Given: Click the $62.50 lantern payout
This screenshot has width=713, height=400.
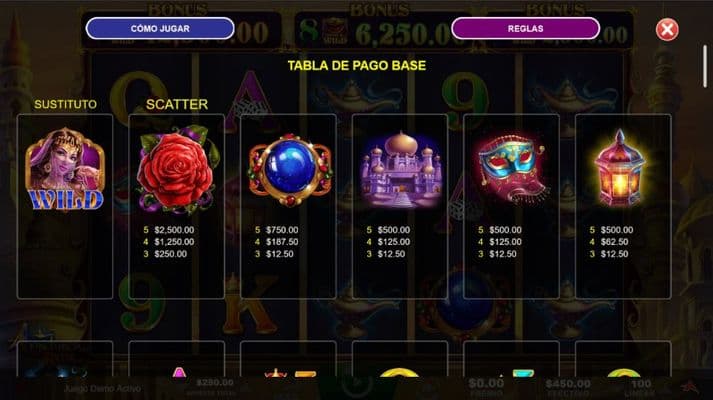Looking at the screenshot, I should (614, 242).
